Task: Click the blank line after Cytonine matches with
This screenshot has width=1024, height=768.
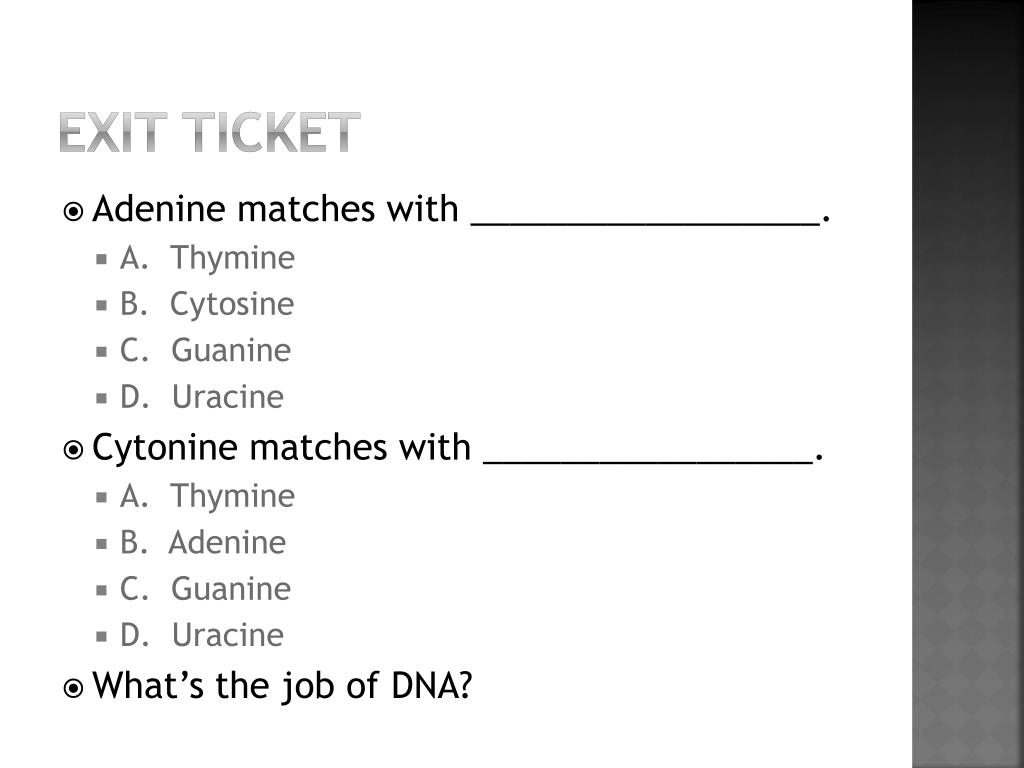Action: [x=648, y=458]
